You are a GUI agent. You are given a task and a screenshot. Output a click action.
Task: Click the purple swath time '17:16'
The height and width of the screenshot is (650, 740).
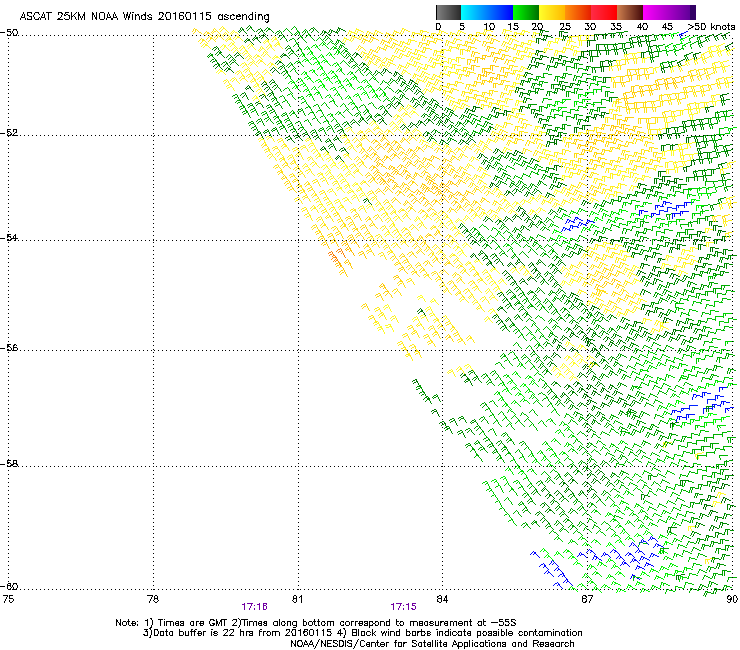point(255,607)
